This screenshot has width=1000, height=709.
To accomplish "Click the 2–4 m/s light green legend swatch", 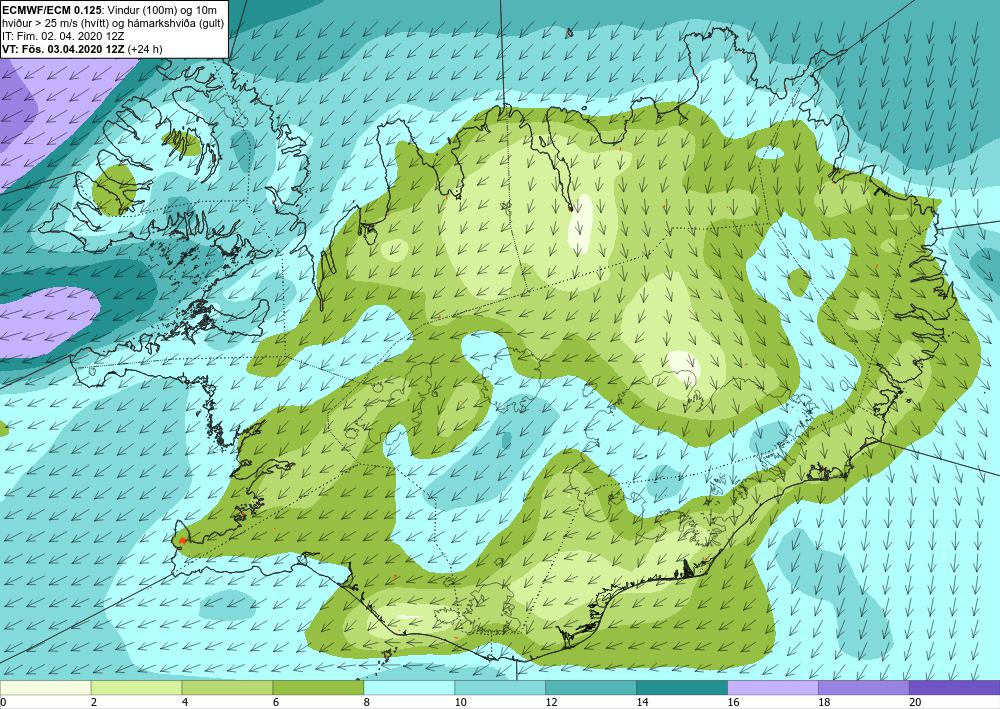I will [136, 688].
